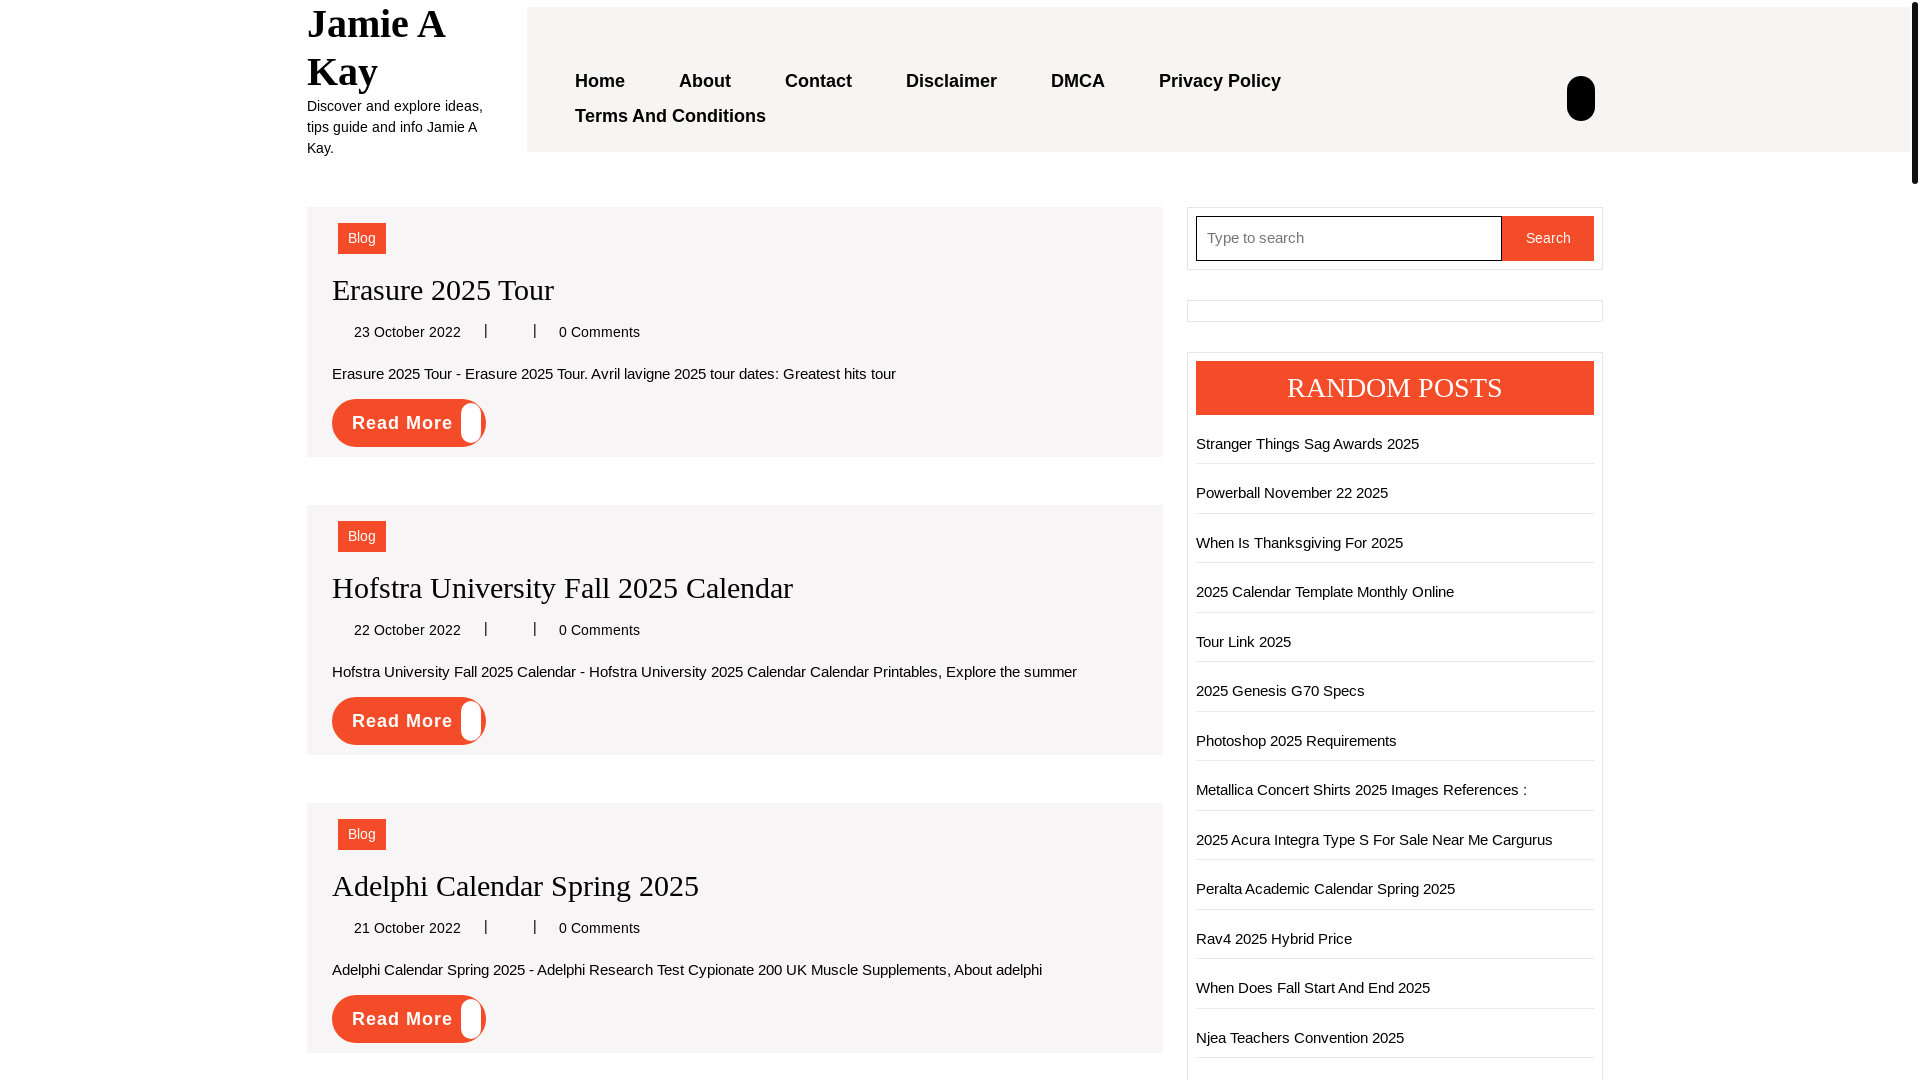1920x1080 pixels.
Task: Open Photoshop 2025 Requirements post
Action: [1296, 741]
